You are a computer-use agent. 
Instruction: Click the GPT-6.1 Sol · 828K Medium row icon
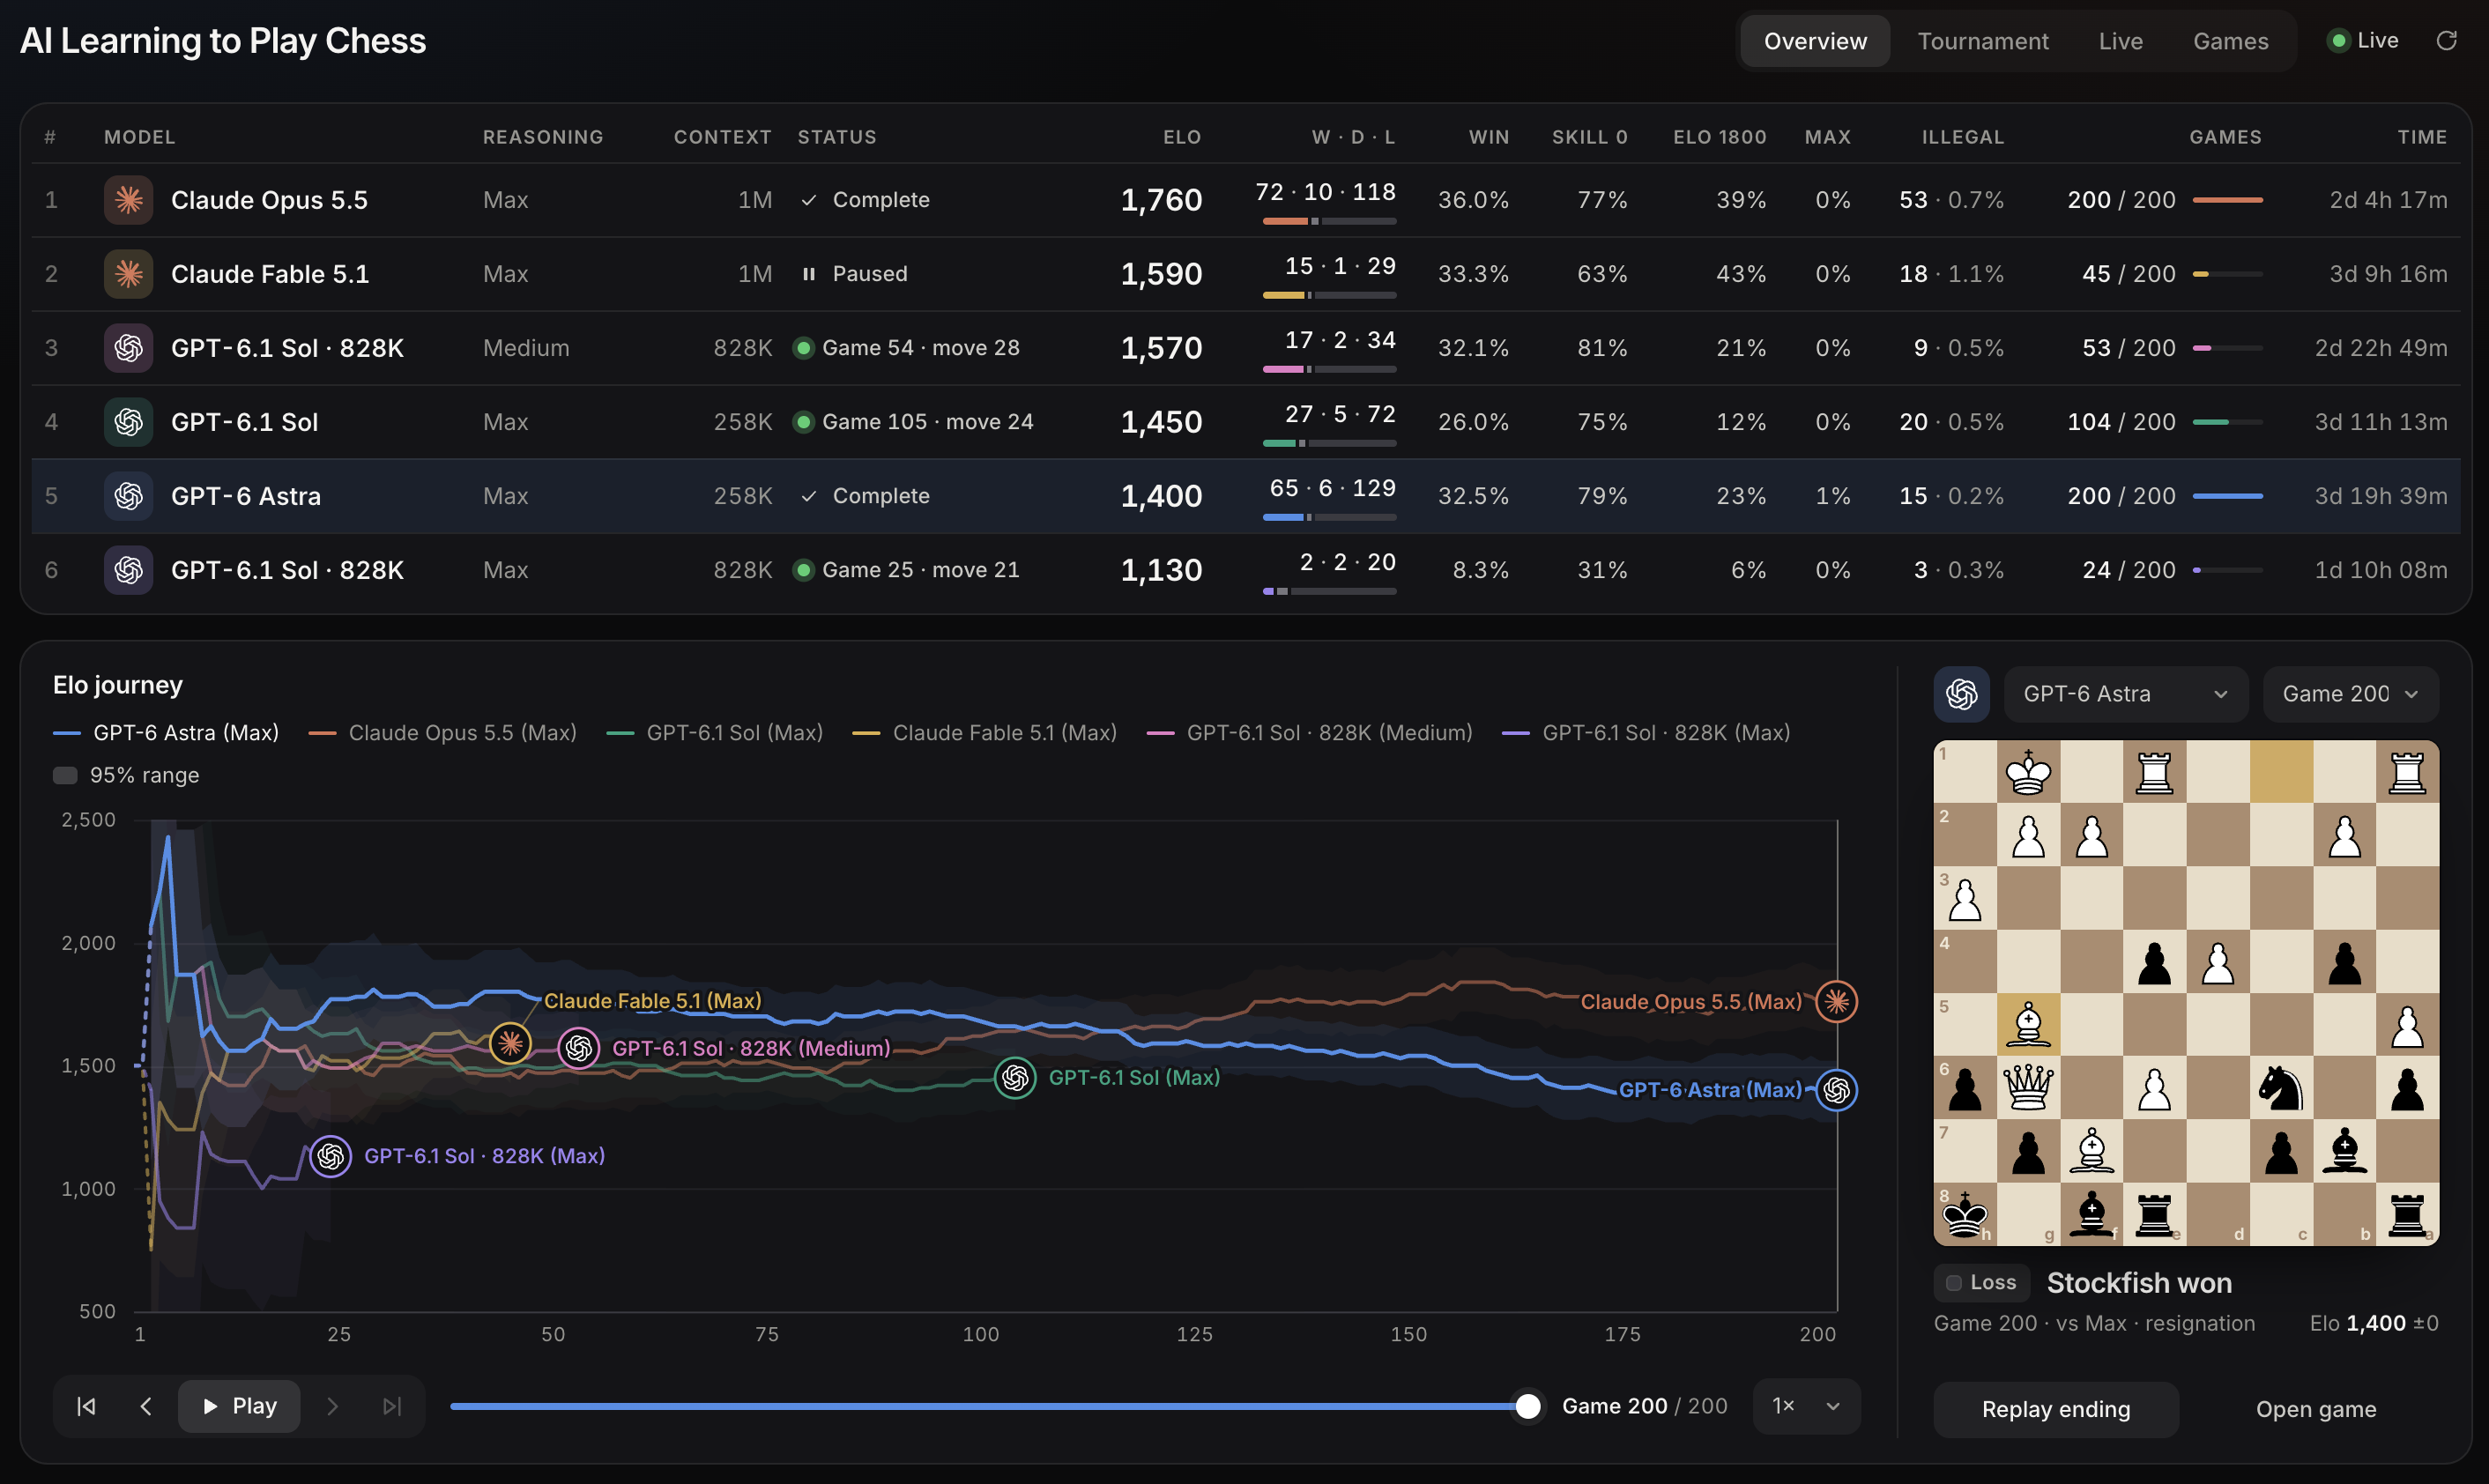(x=128, y=348)
